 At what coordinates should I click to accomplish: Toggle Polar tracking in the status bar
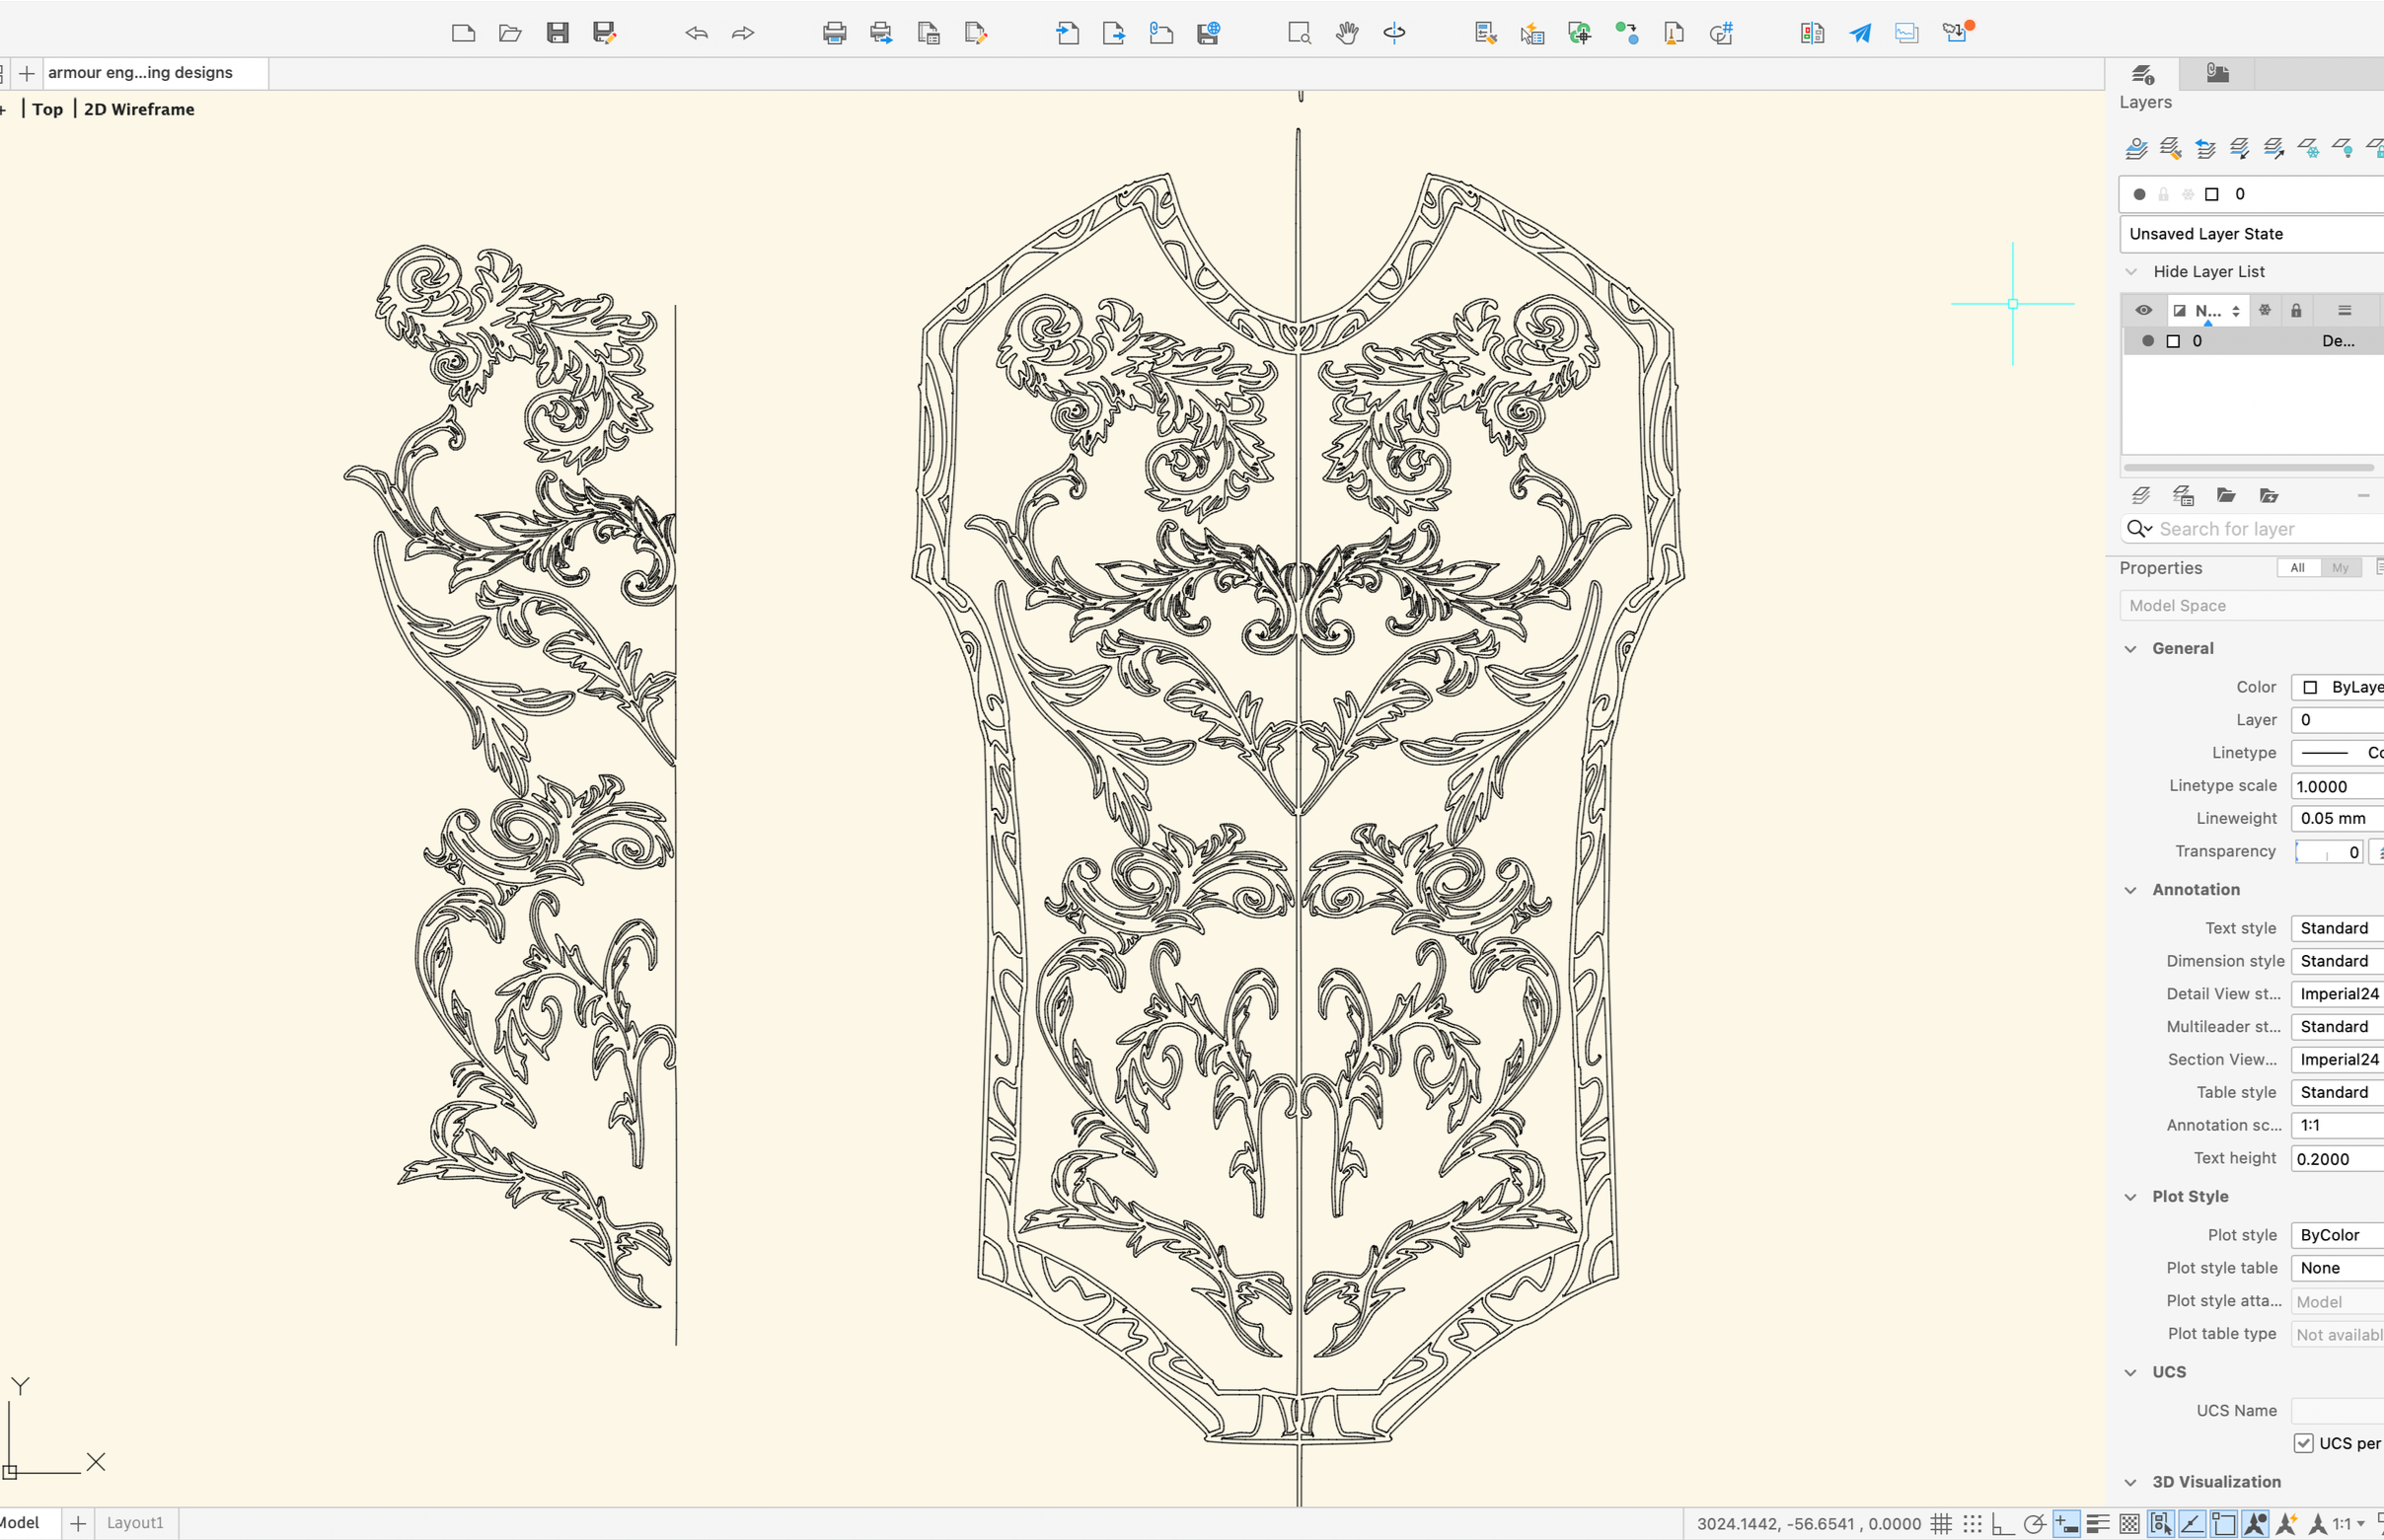[x=2034, y=1523]
